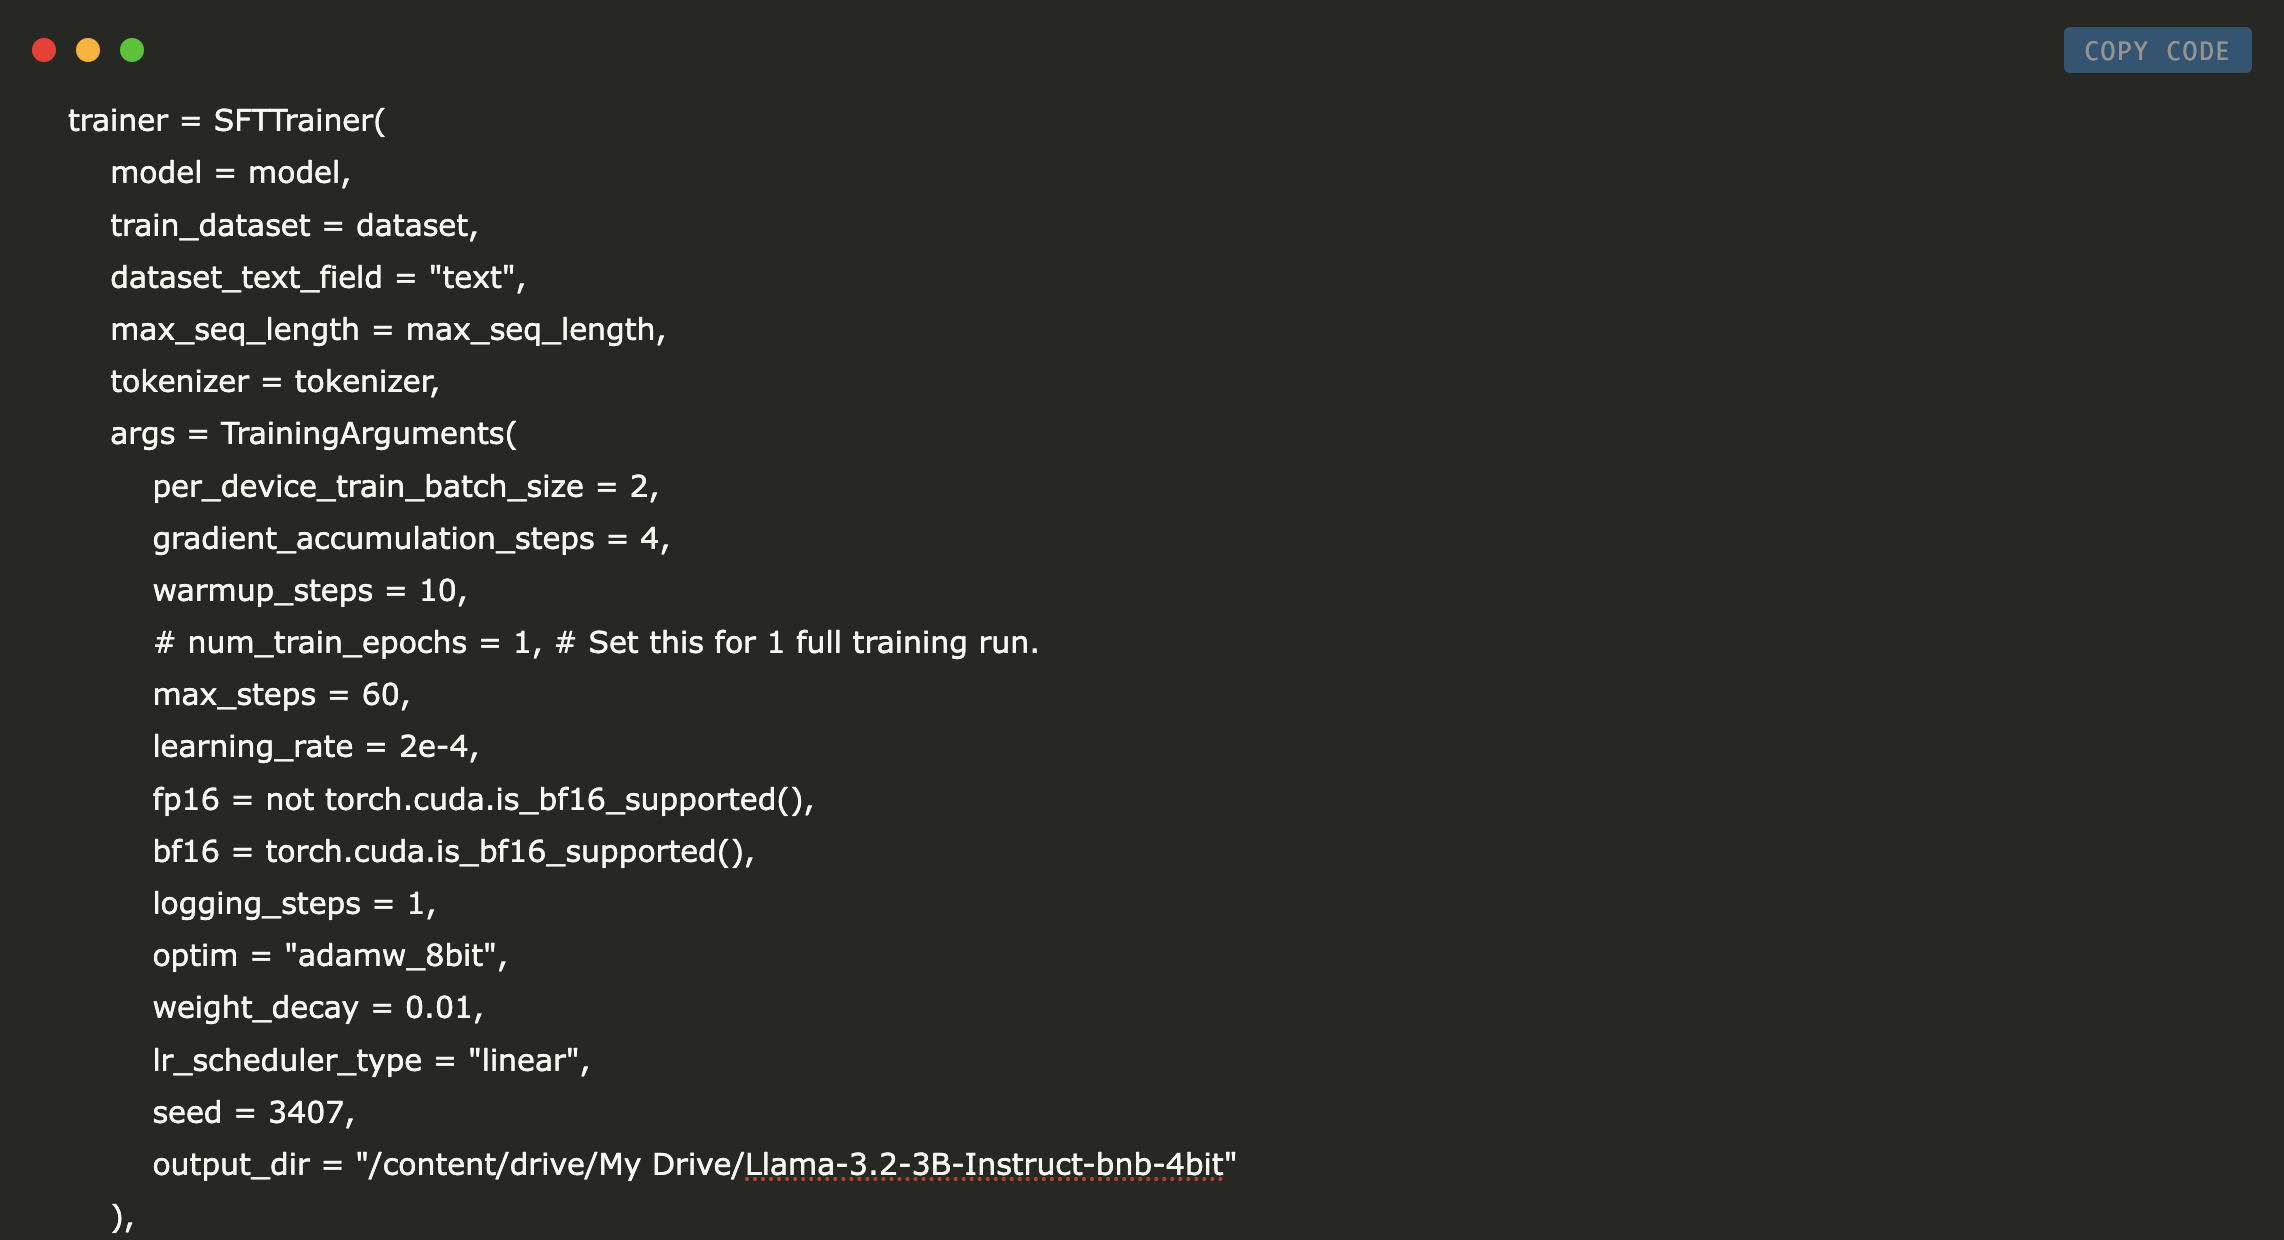Viewport: 2284px width, 1240px height.
Task: Click the yellow minimize window dot
Action: click(88, 50)
